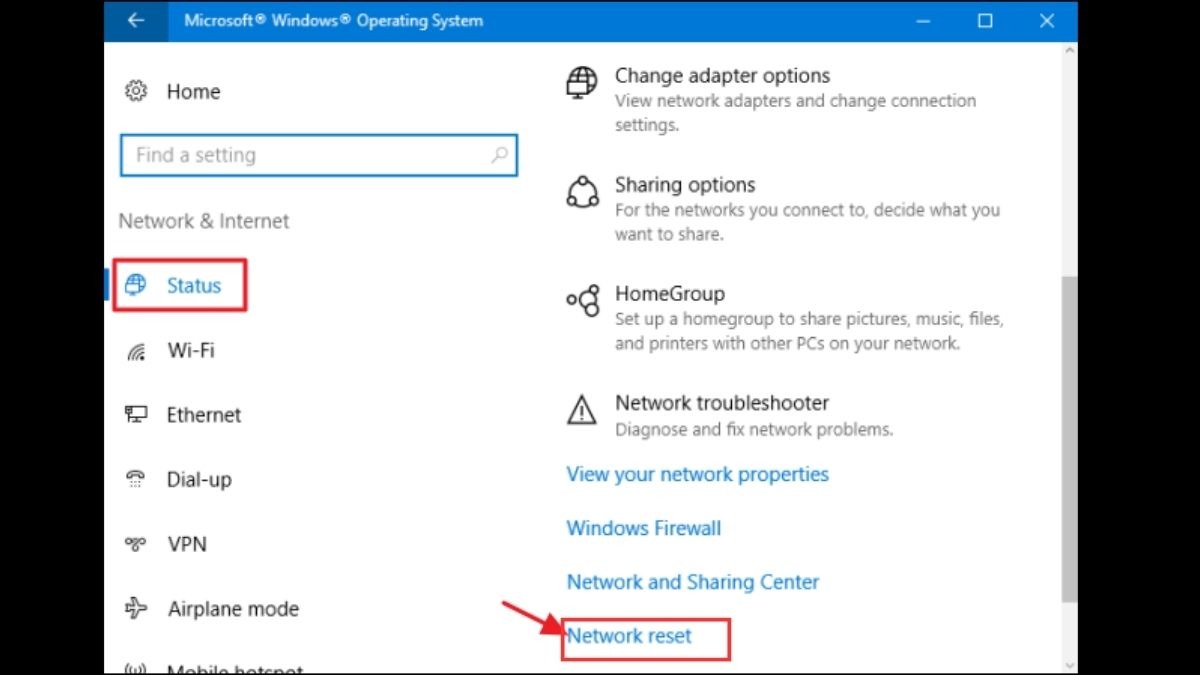Viewport: 1200px width, 675px height.
Task: Select the VPN icon in sidebar
Action: (x=136, y=544)
